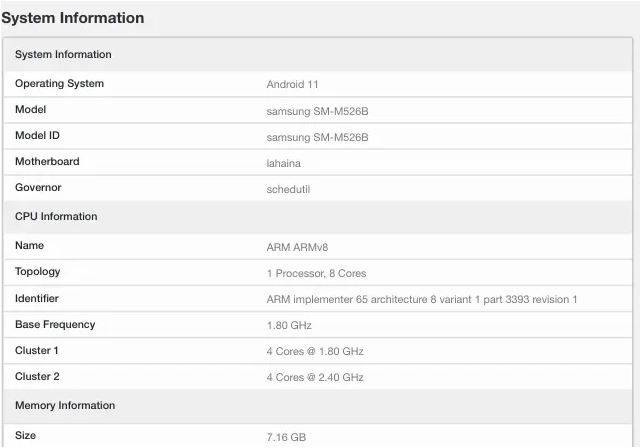Screen dimensions: 641x448
Task: Click the Topology row label
Action: coord(38,272)
